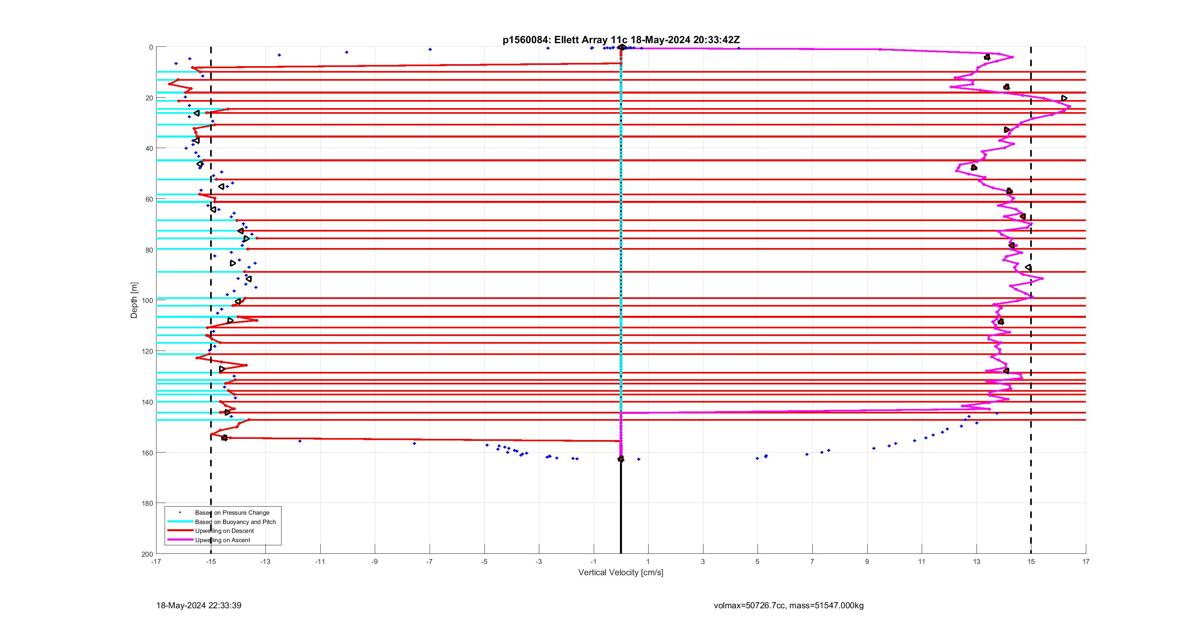Click the x-axis tick label '-3'

pos(539,561)
